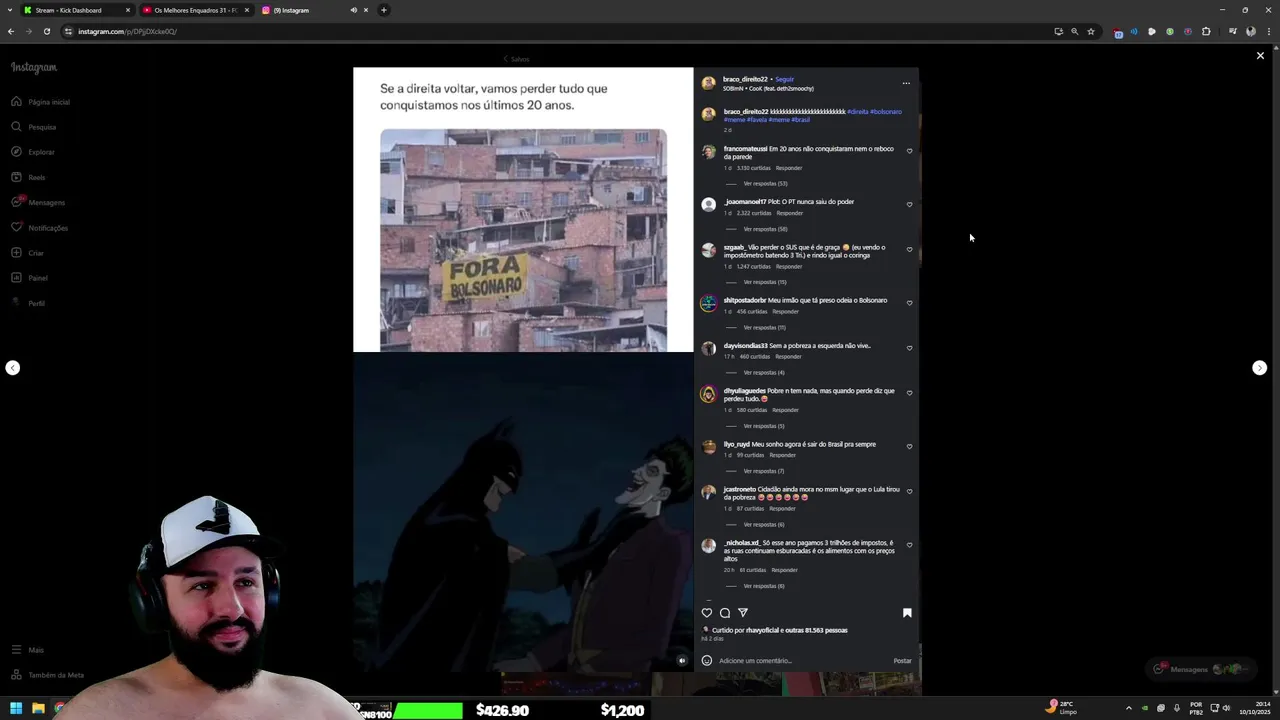Open post options three-dot menu
Image resolution: width=1280 pixels, height=720 pixels.
906,83
